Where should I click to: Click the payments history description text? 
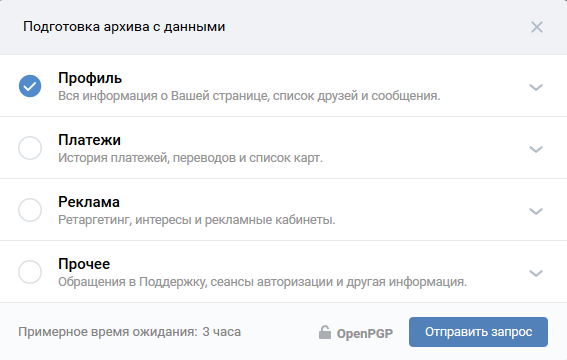[190, 158]
